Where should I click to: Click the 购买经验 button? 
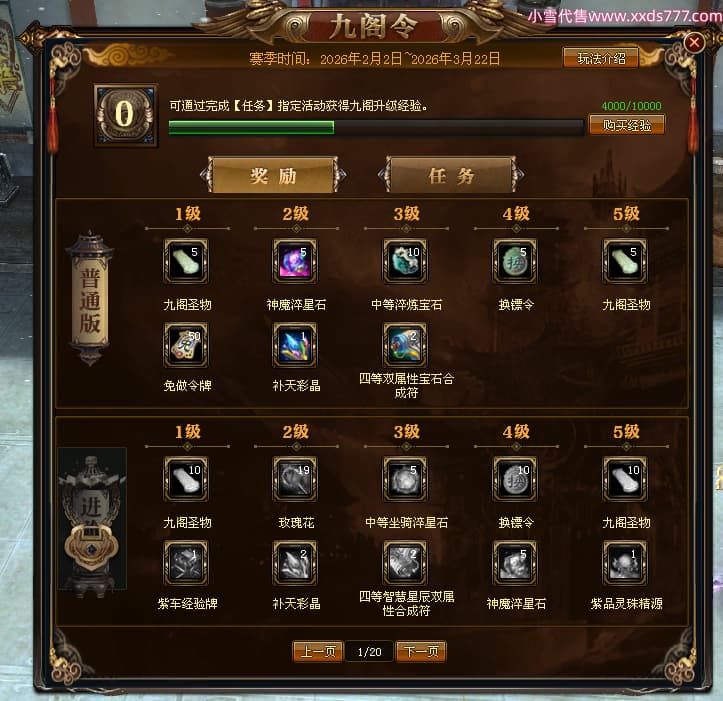click(x=627, y=125)
